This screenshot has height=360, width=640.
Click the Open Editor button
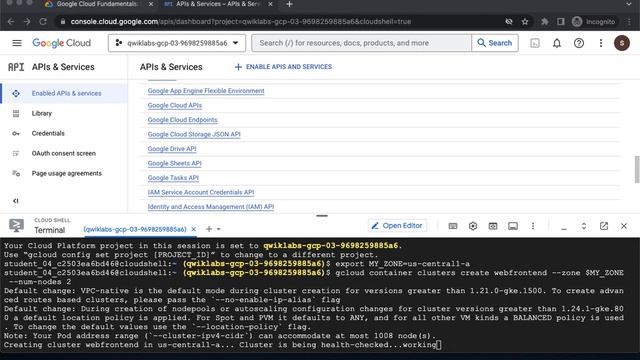point(397,226)
